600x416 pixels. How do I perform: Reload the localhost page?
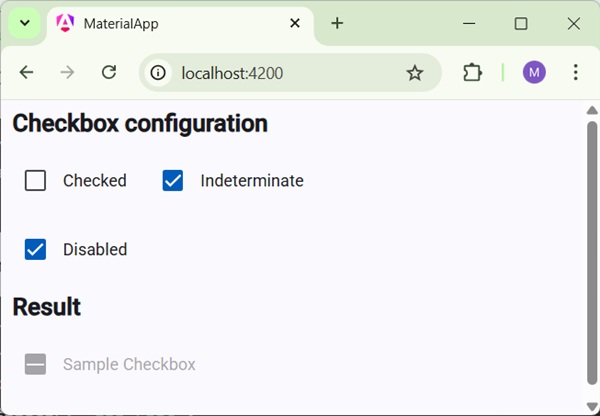click(110, 72)
